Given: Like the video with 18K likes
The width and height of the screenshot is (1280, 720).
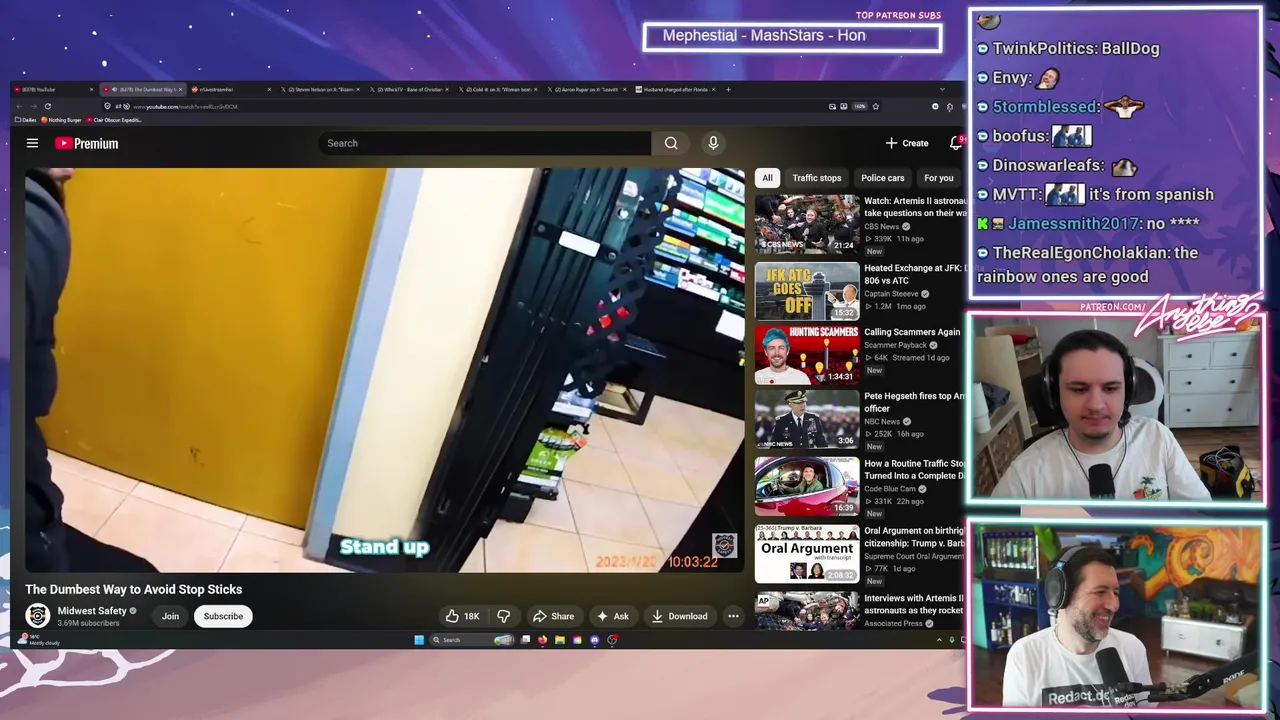Looking at the screenshot, I should pyautogui.click(x=463, y=616).
